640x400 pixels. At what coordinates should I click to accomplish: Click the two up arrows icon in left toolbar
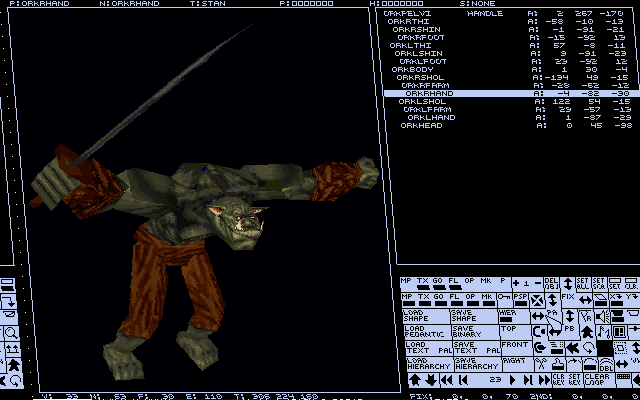tap(11, 349)
